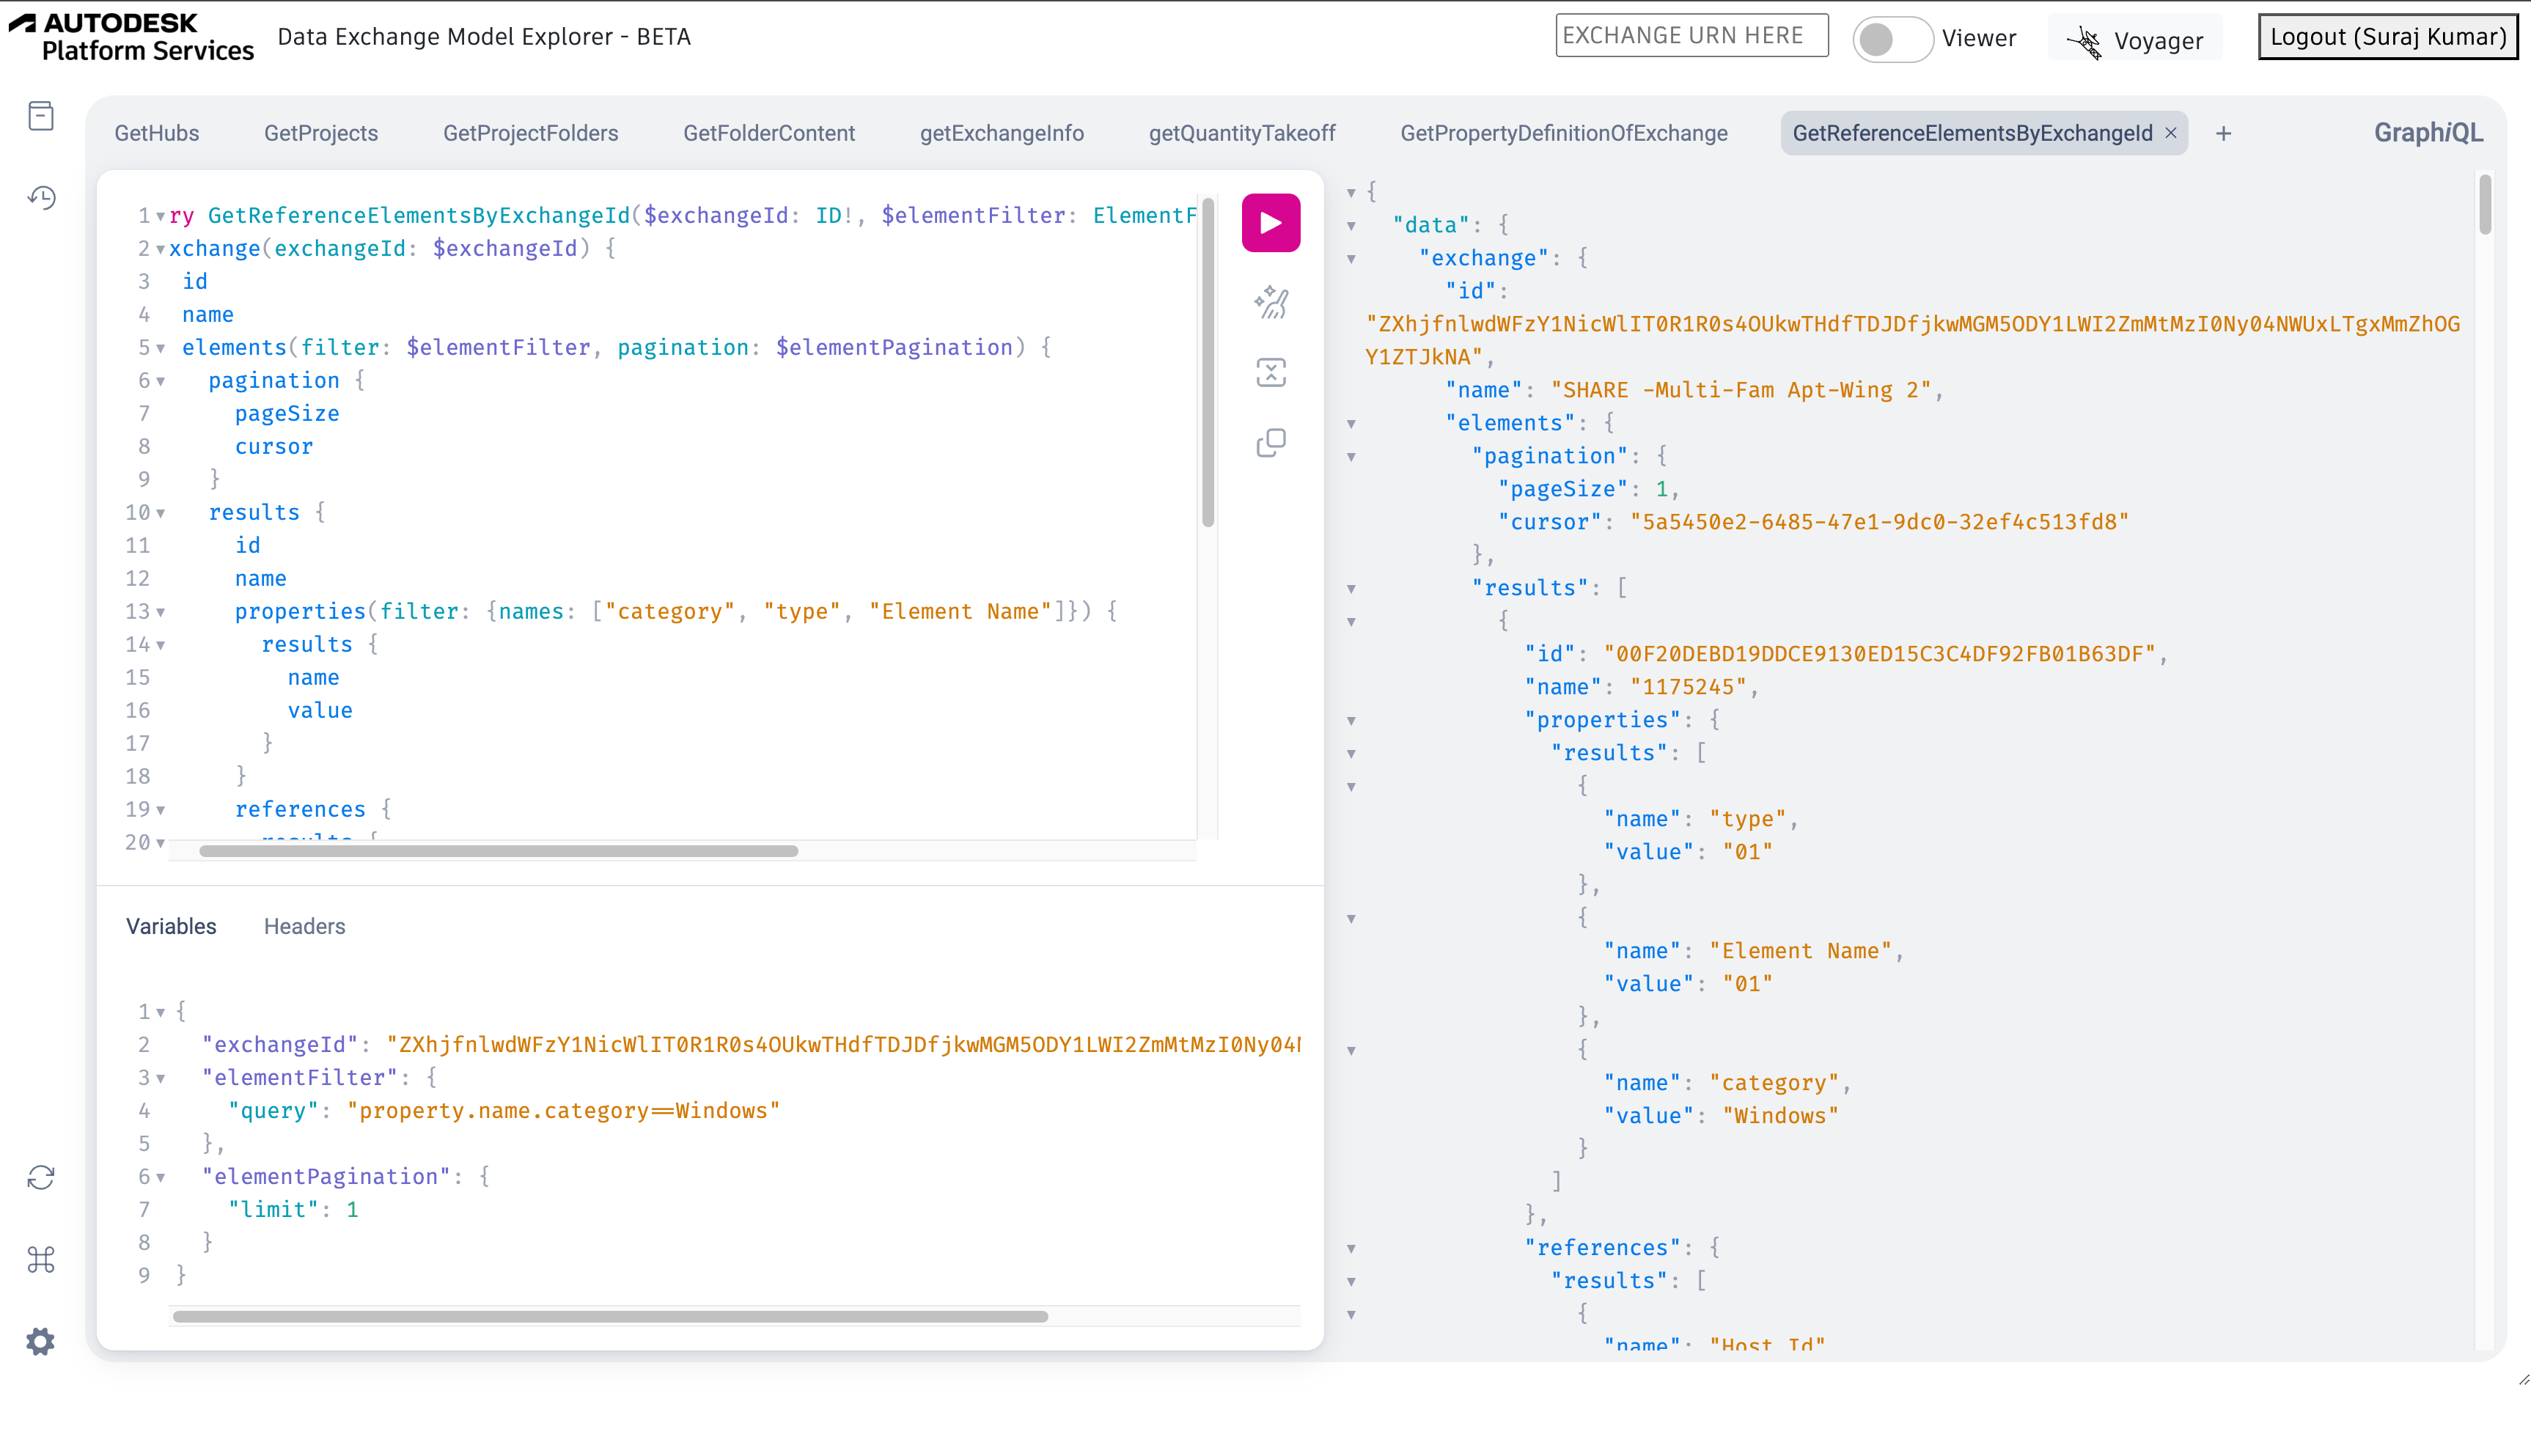Collapse elementFilter in variables line 3
The height and width of the screenshot is (1456, 2531).
[160, 1078]
